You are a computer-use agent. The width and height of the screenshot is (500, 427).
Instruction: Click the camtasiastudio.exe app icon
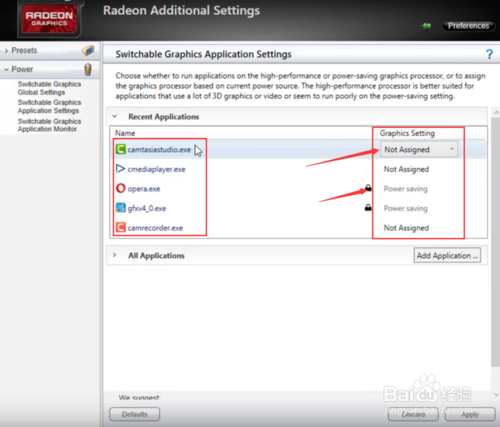(121, 149)
